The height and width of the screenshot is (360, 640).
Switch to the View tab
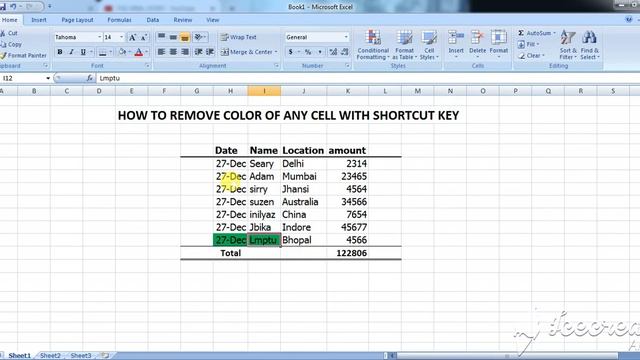coord(212,20)
